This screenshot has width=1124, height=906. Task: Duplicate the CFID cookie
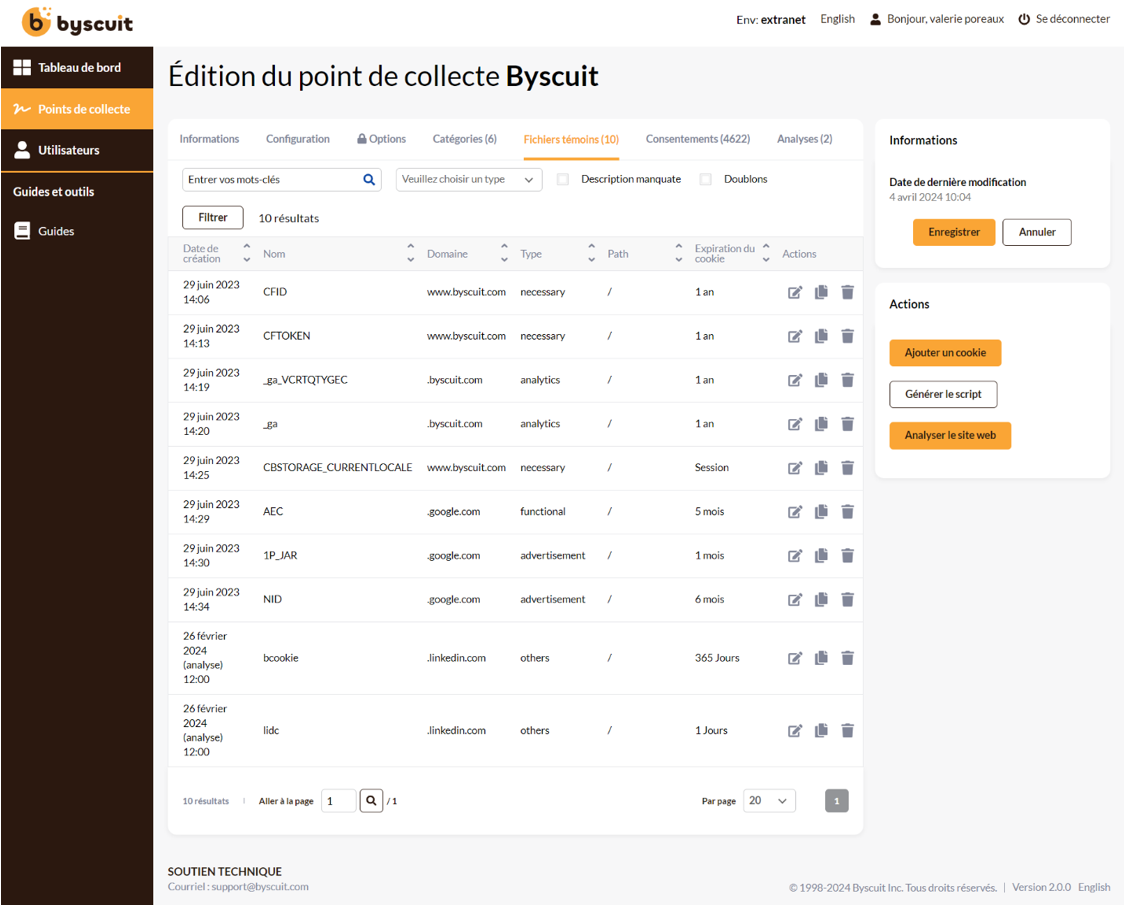coord(821,292)
